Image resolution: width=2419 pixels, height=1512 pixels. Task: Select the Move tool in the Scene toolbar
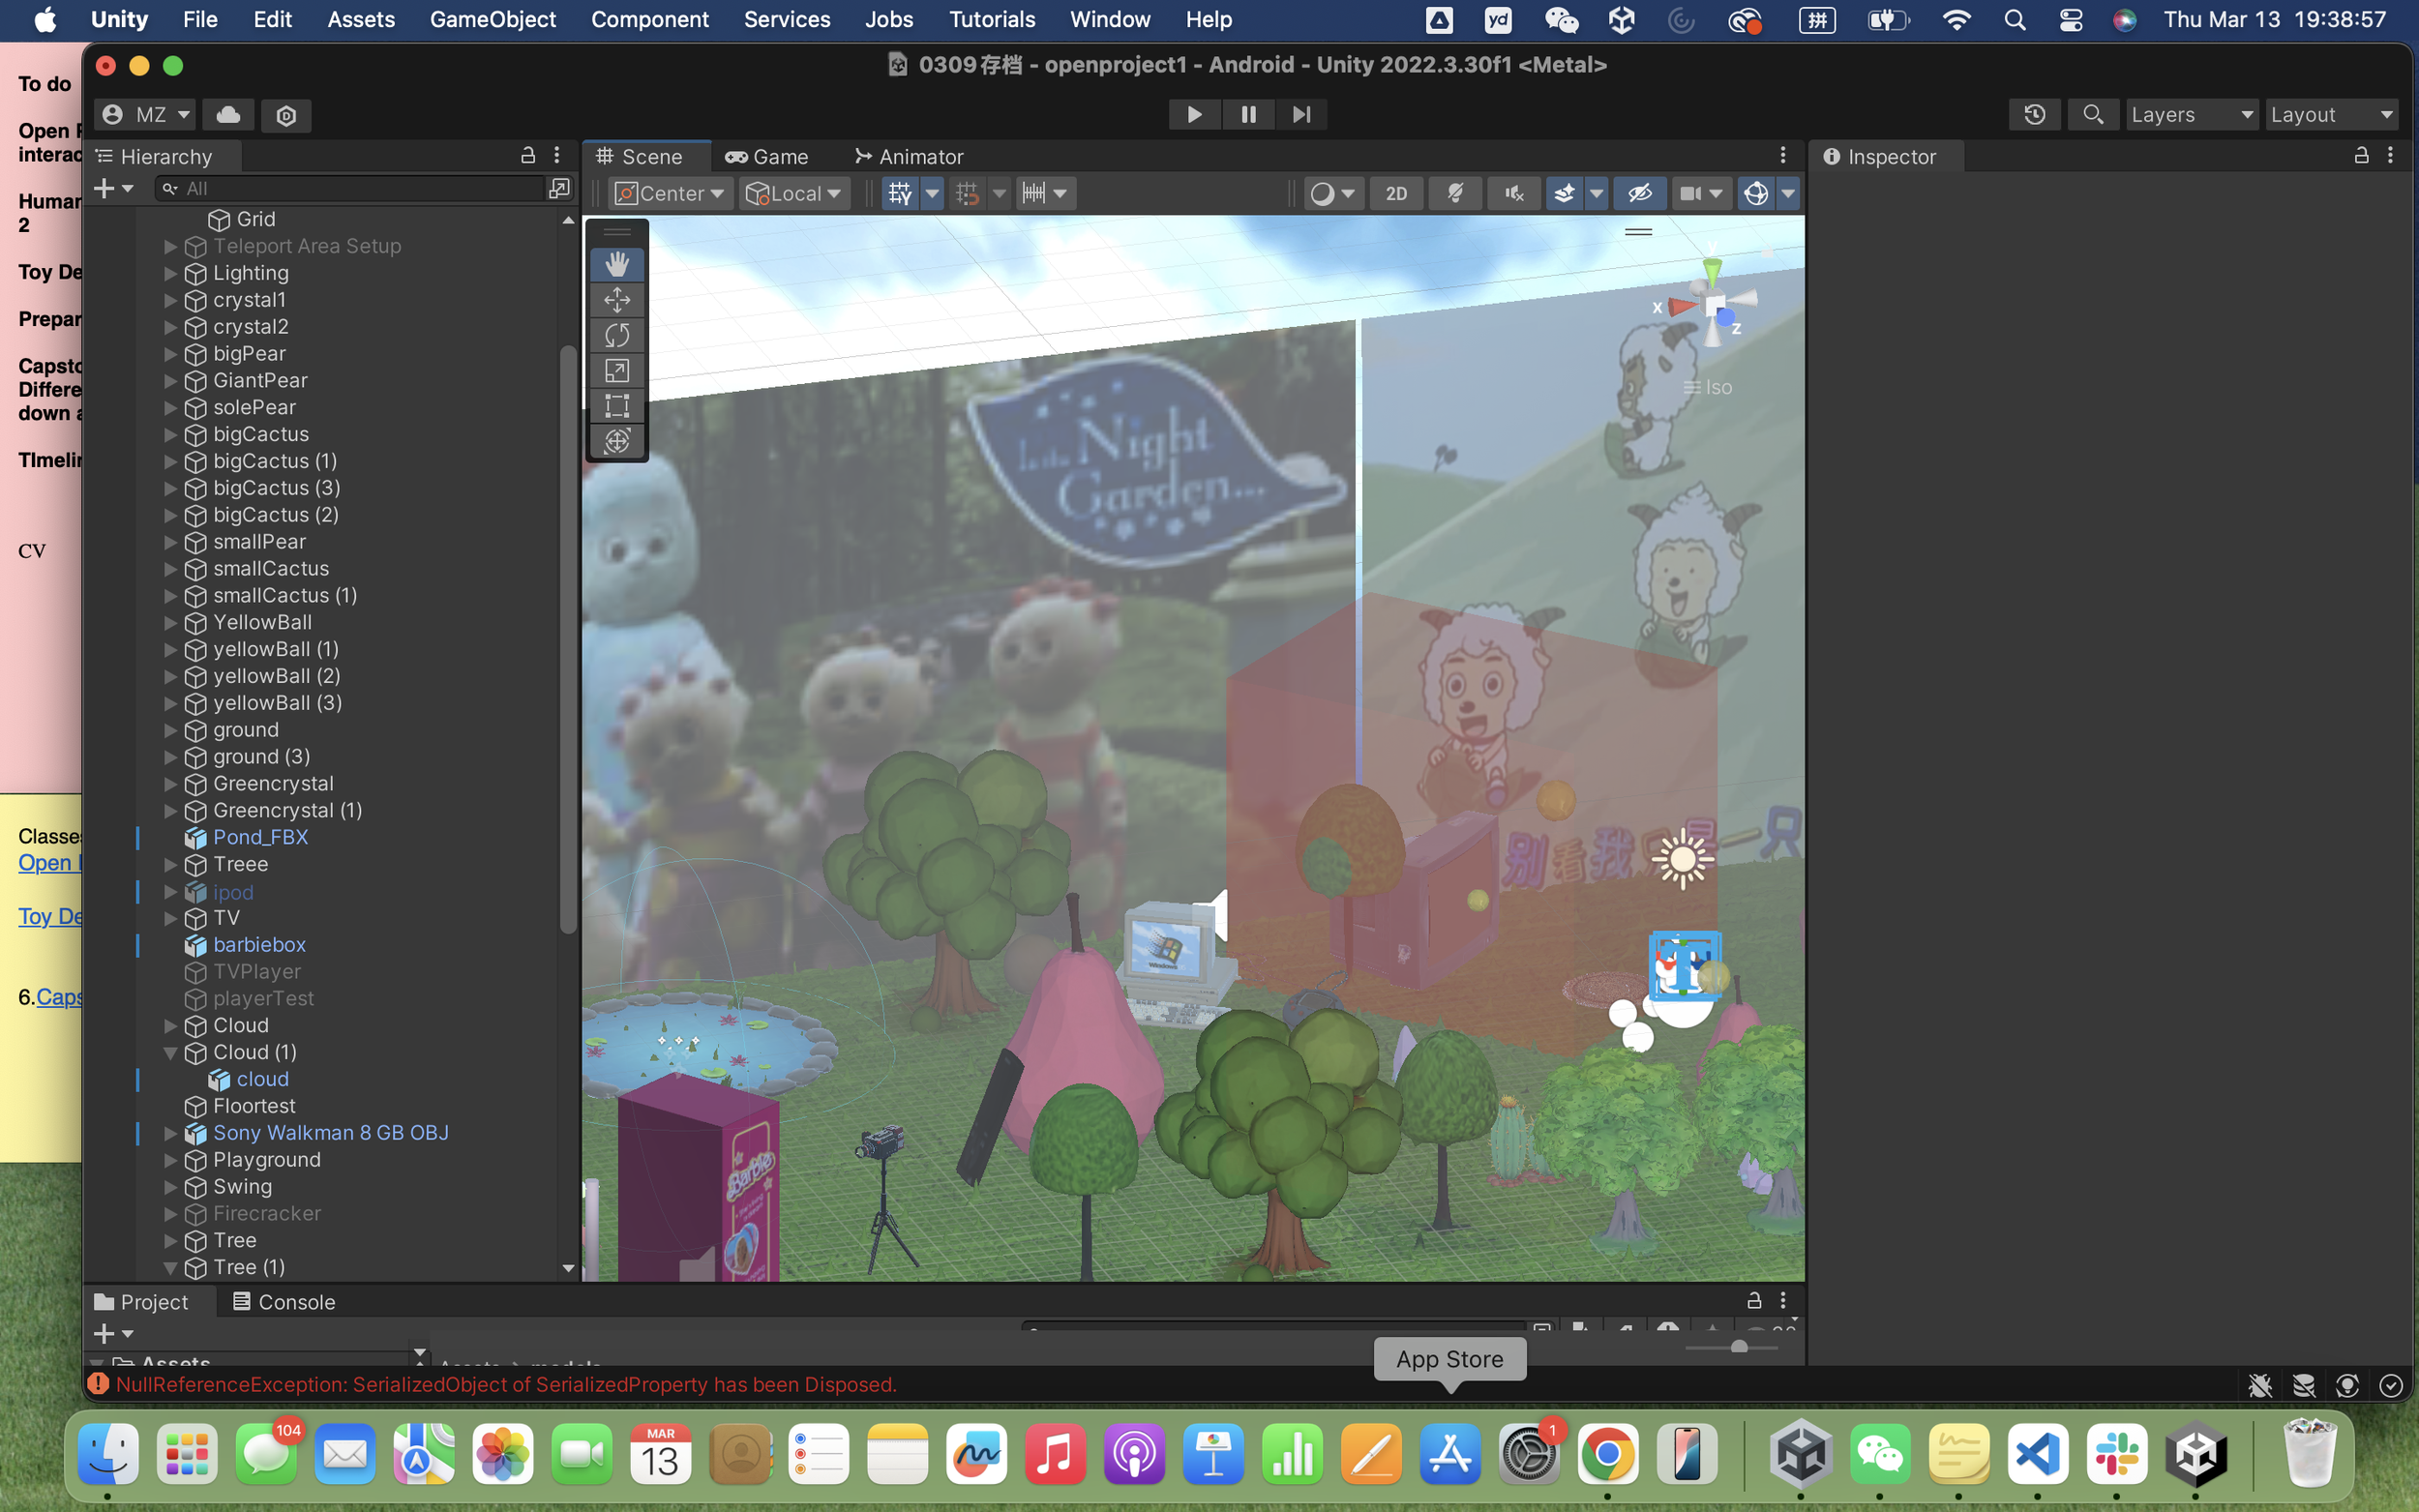[617, 299]
